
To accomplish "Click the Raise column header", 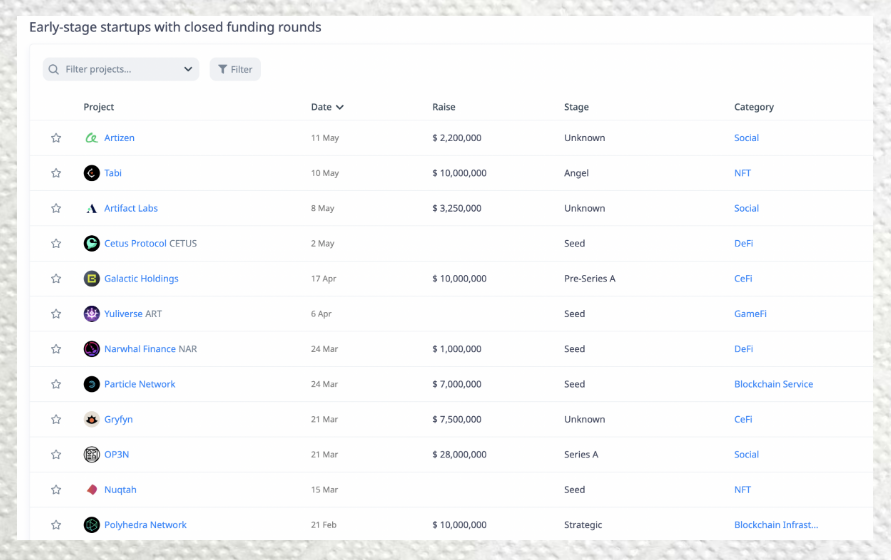I will (444, 107).
